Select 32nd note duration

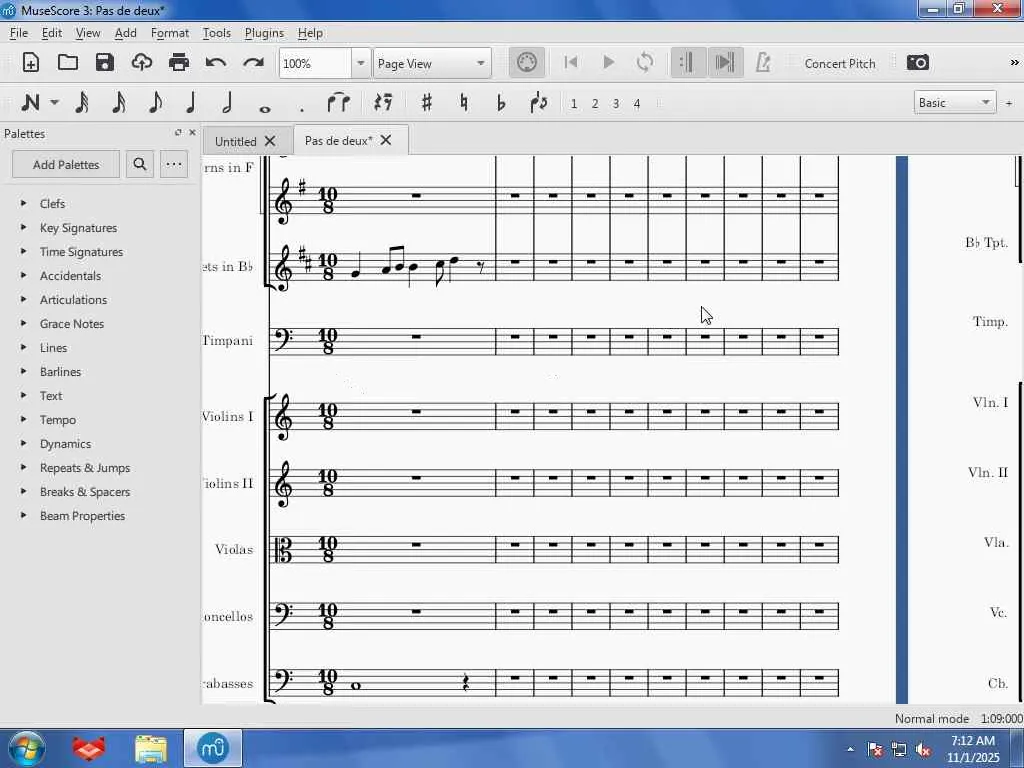82,103
